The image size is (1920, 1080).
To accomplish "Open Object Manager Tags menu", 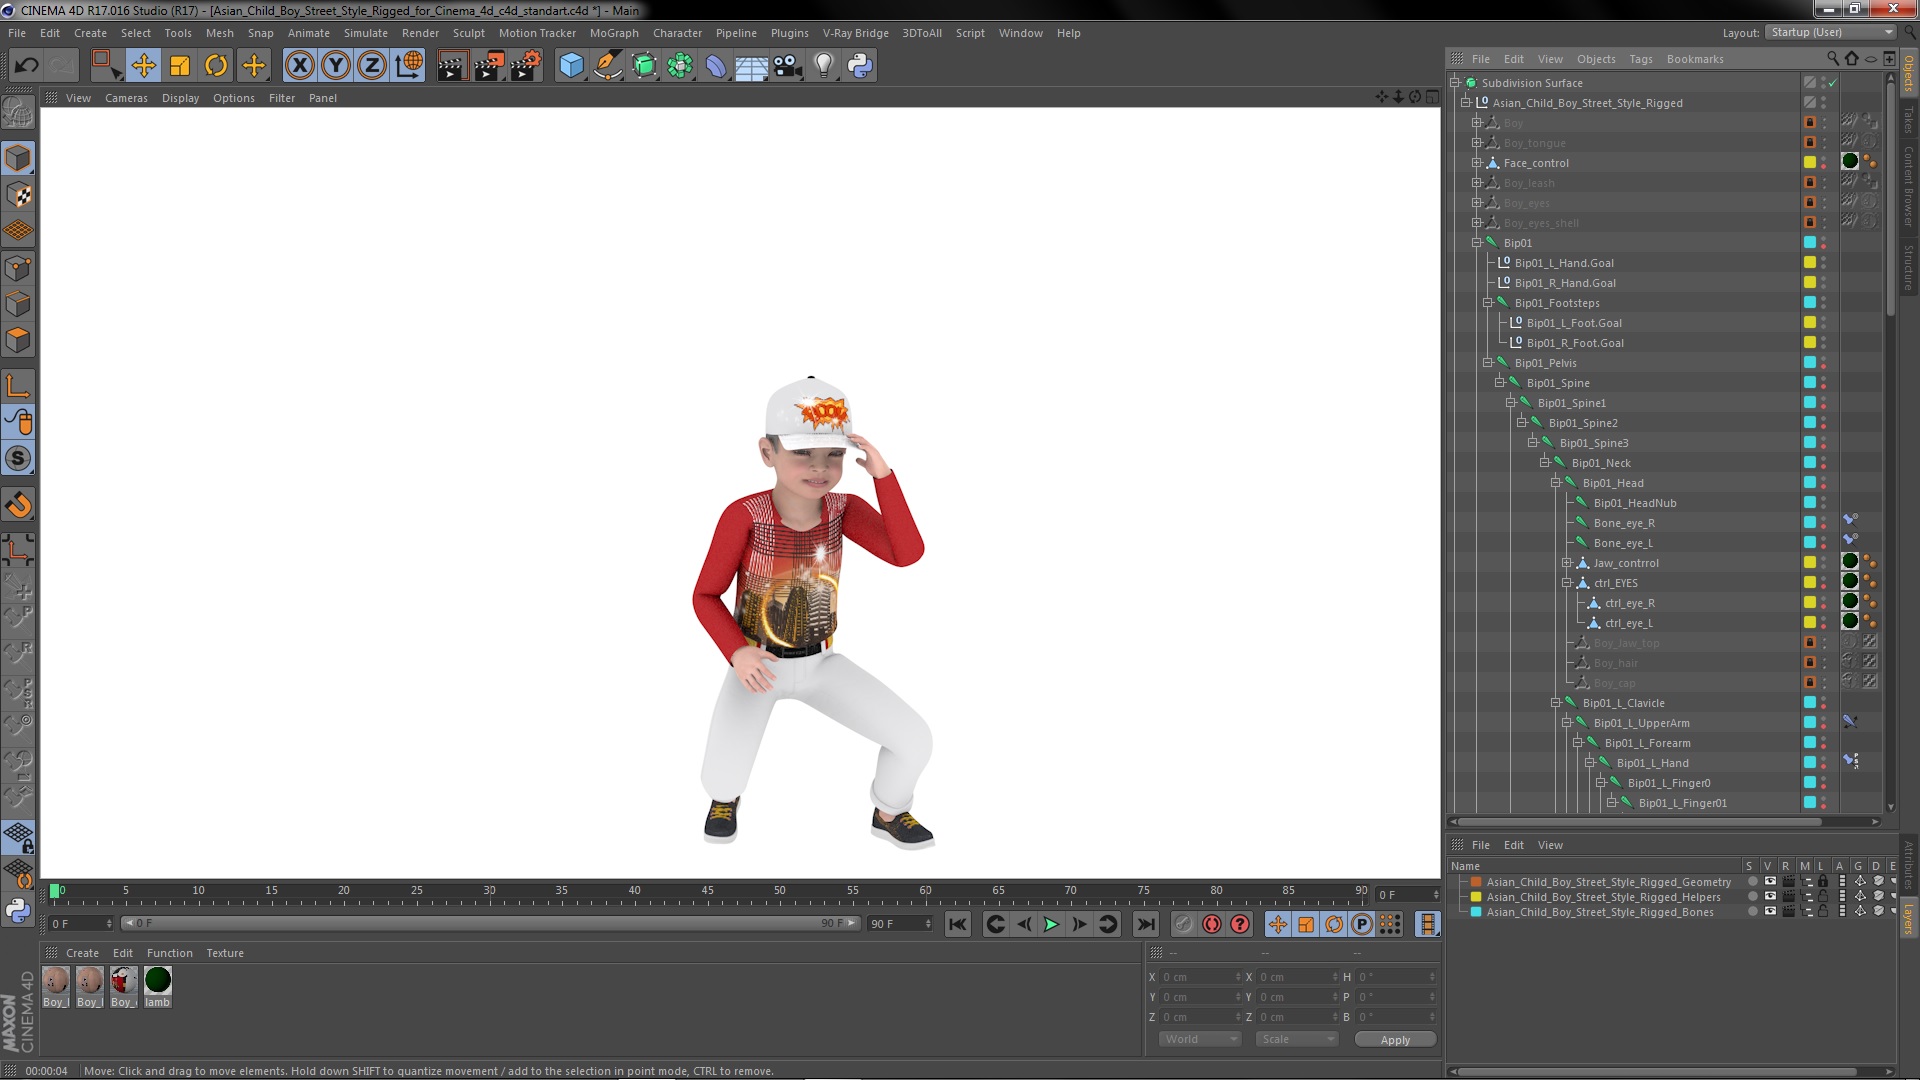I will click(1640, 59).
